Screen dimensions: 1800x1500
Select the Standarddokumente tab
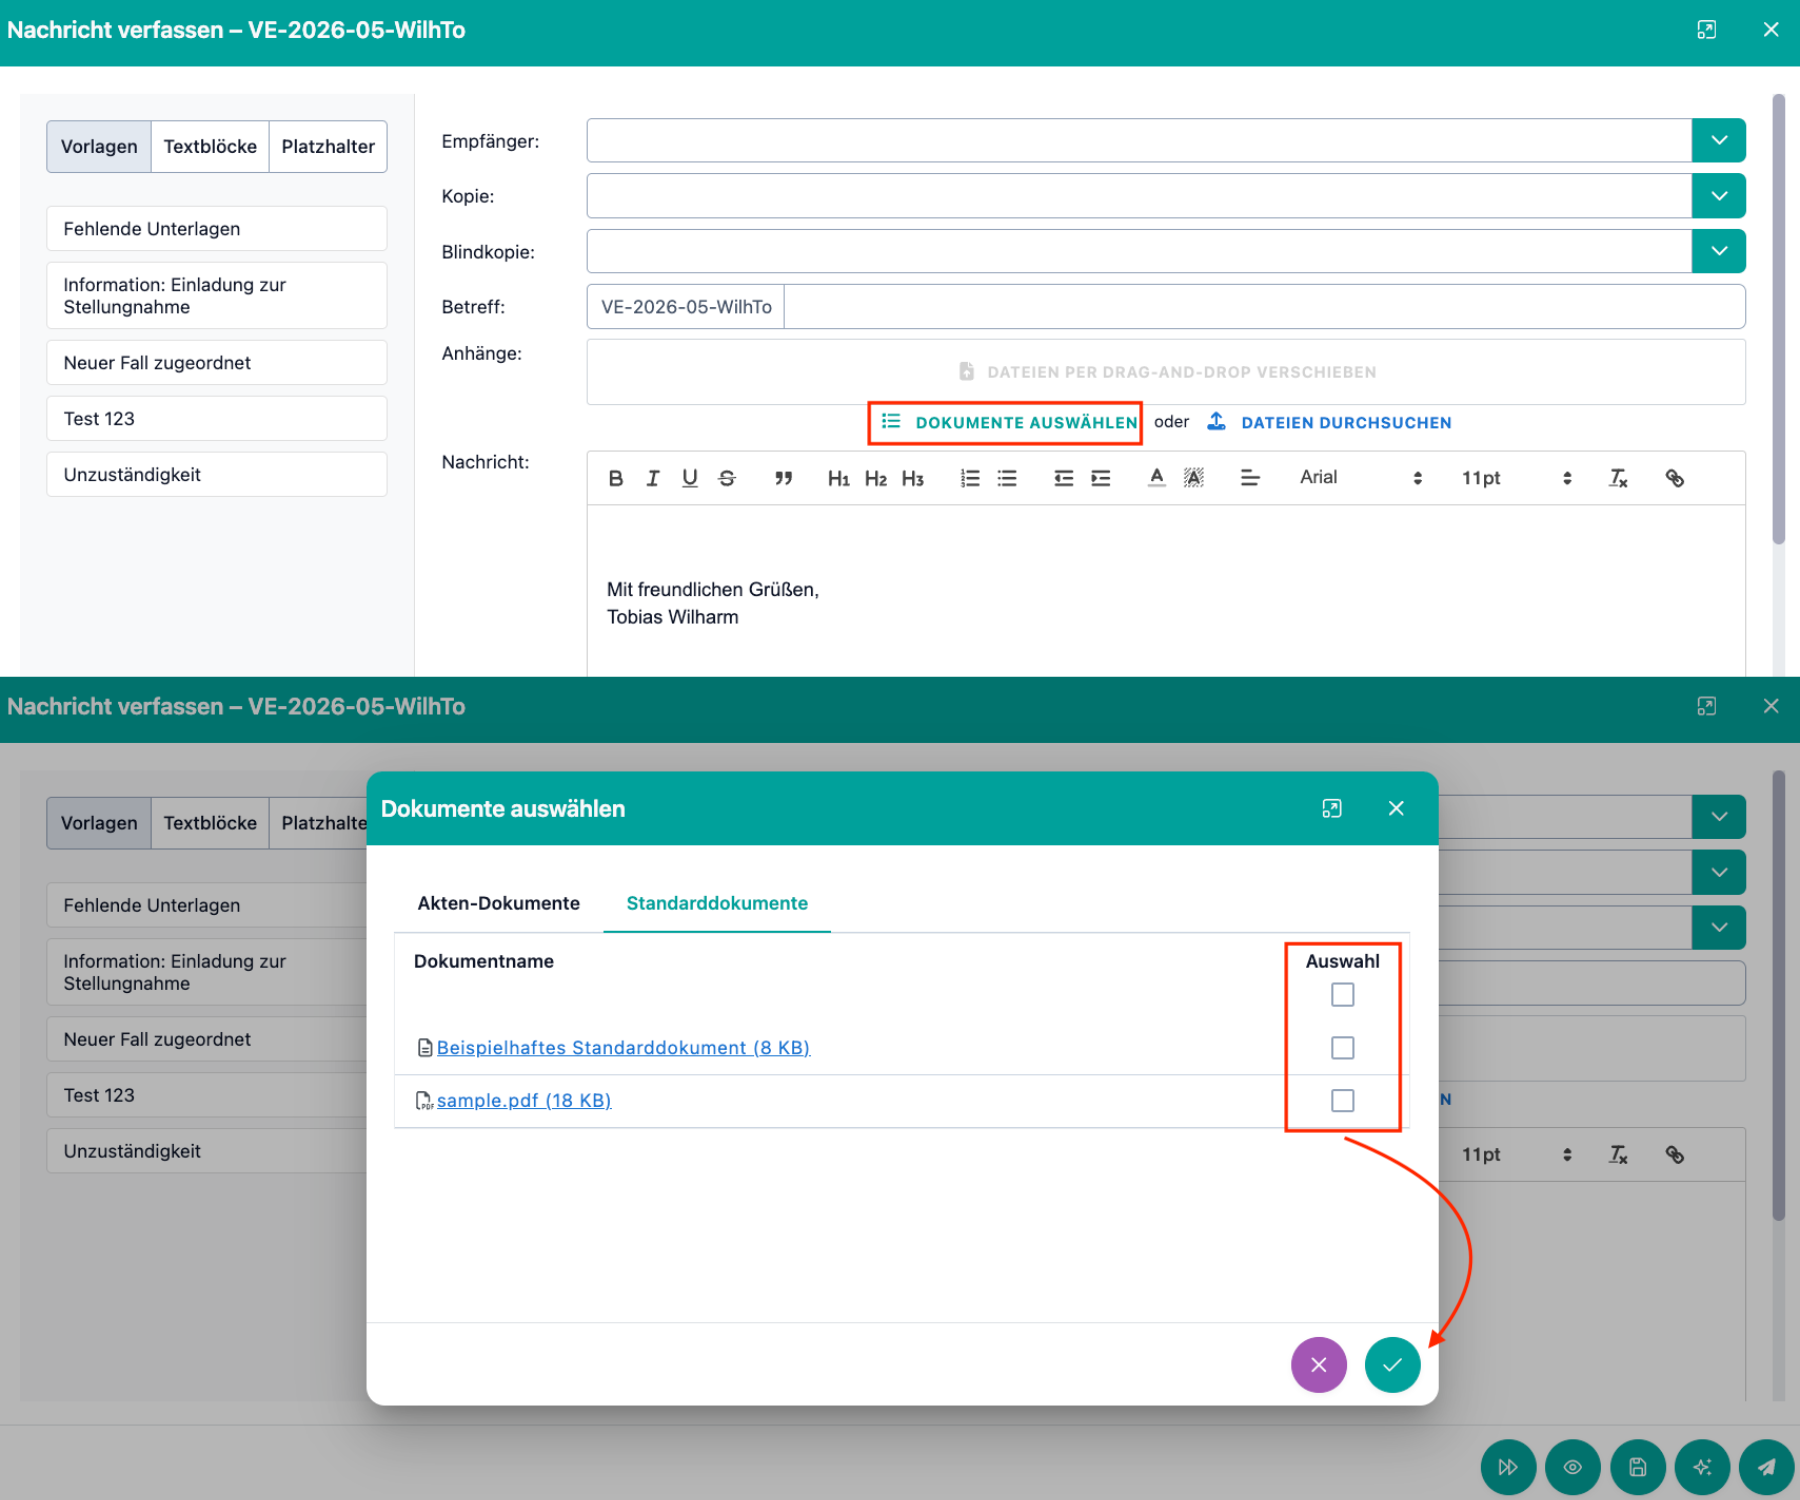tap(717, 903)
